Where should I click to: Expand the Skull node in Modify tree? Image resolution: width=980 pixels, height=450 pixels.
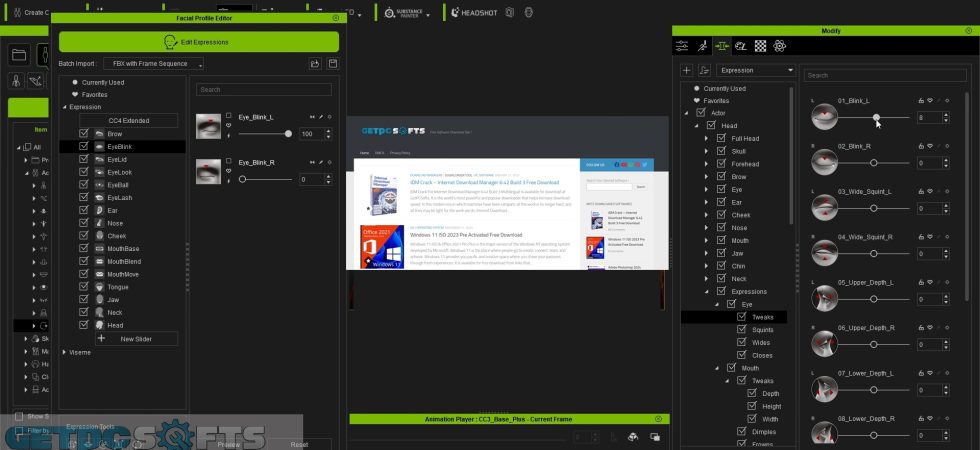pyautogui.click(x=706, y=151)
